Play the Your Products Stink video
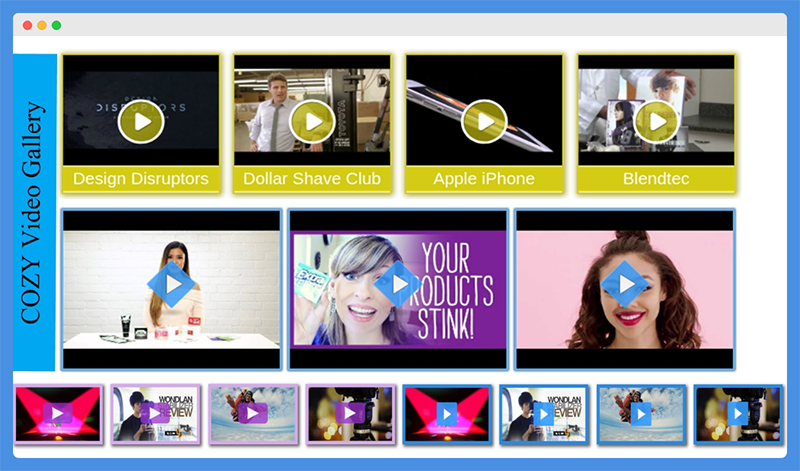800x471 pixels. (x=398, y=284)
